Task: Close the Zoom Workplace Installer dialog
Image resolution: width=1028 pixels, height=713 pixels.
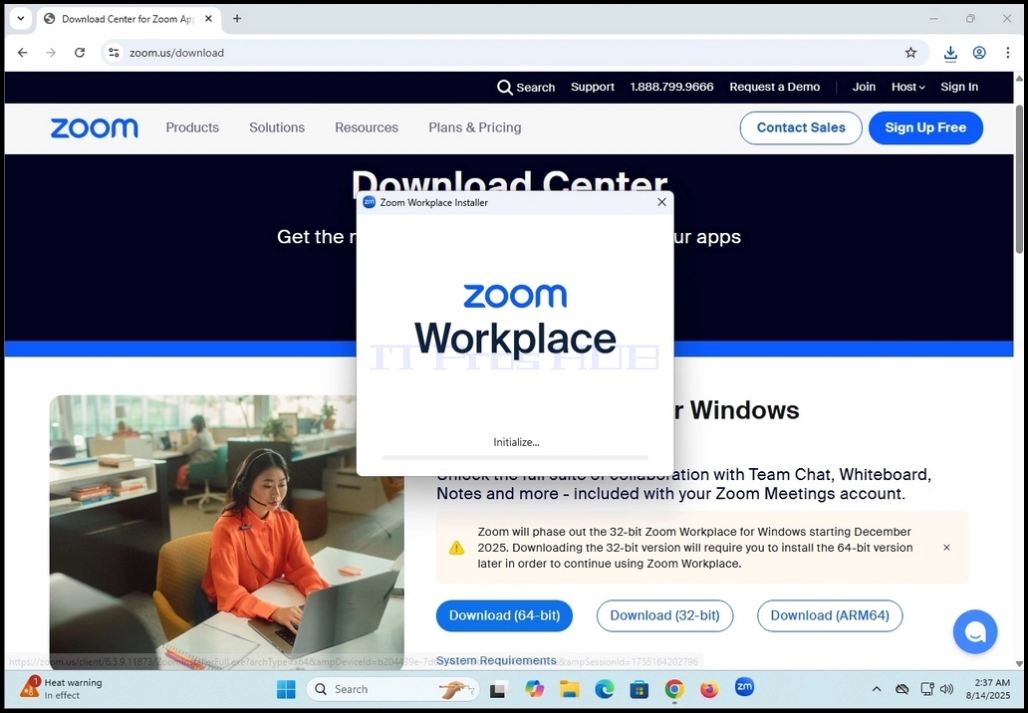Action: coord(662,202)
